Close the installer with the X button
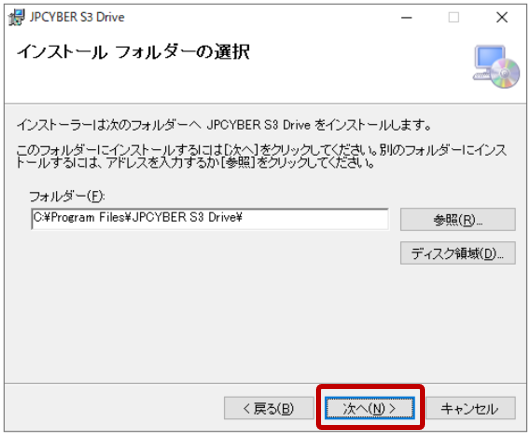Screen dimensions: 531x436 click(502, 17)
